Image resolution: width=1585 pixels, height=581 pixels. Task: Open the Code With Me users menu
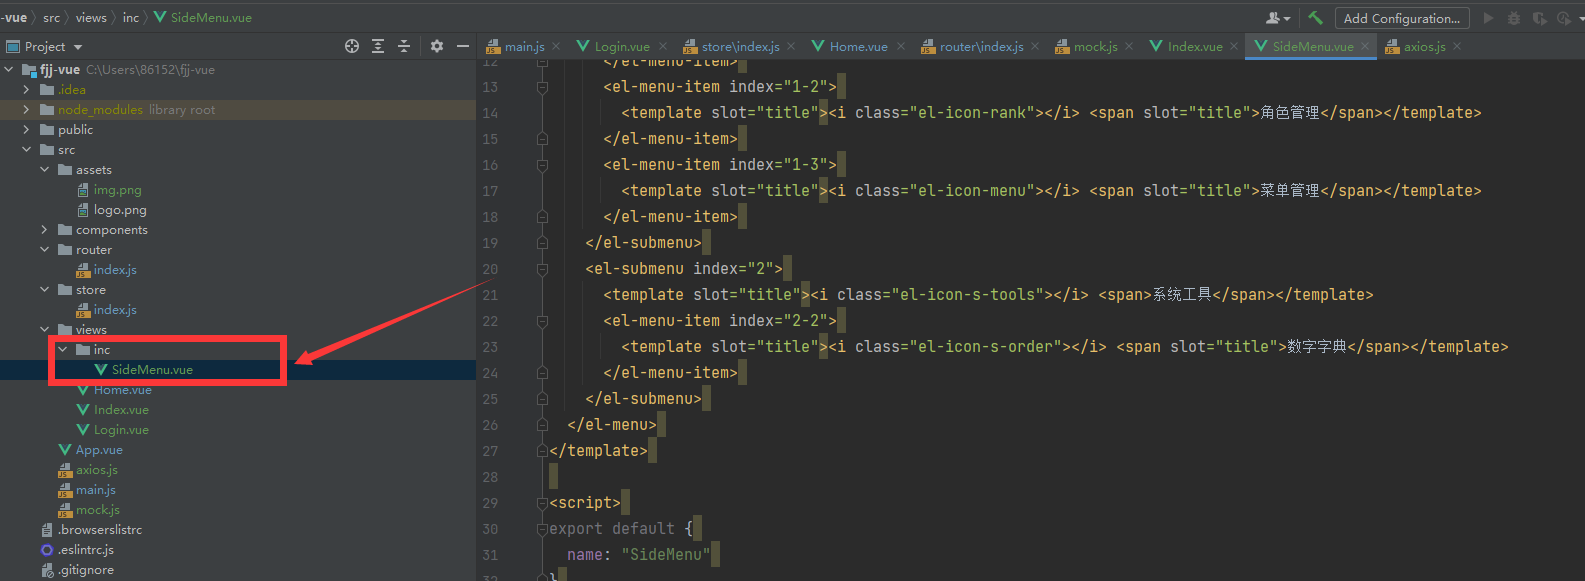click(1278, 18)
